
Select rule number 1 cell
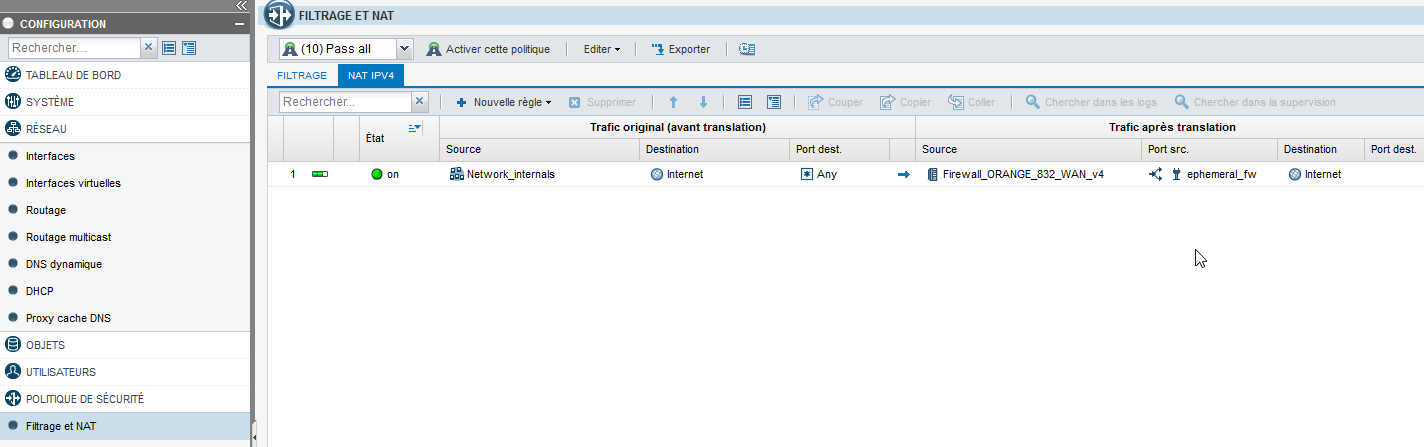pos(293,174)
